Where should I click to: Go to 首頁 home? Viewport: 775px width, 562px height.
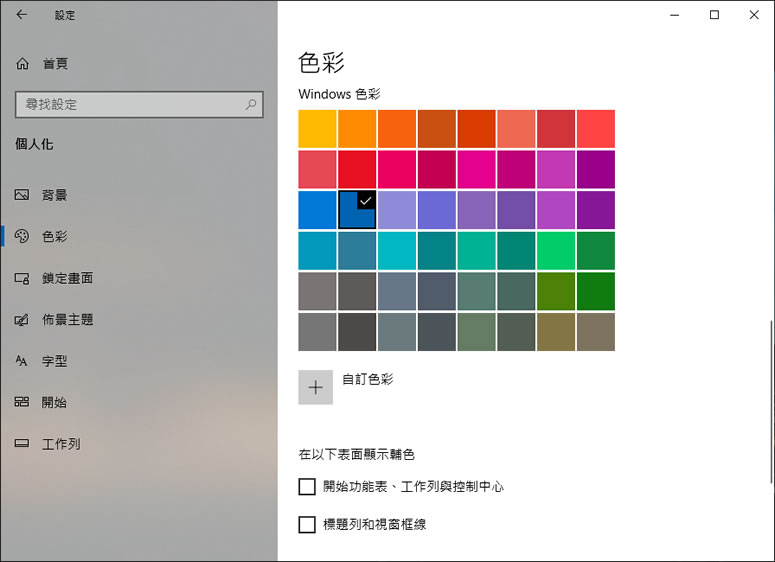coord(138,64)
